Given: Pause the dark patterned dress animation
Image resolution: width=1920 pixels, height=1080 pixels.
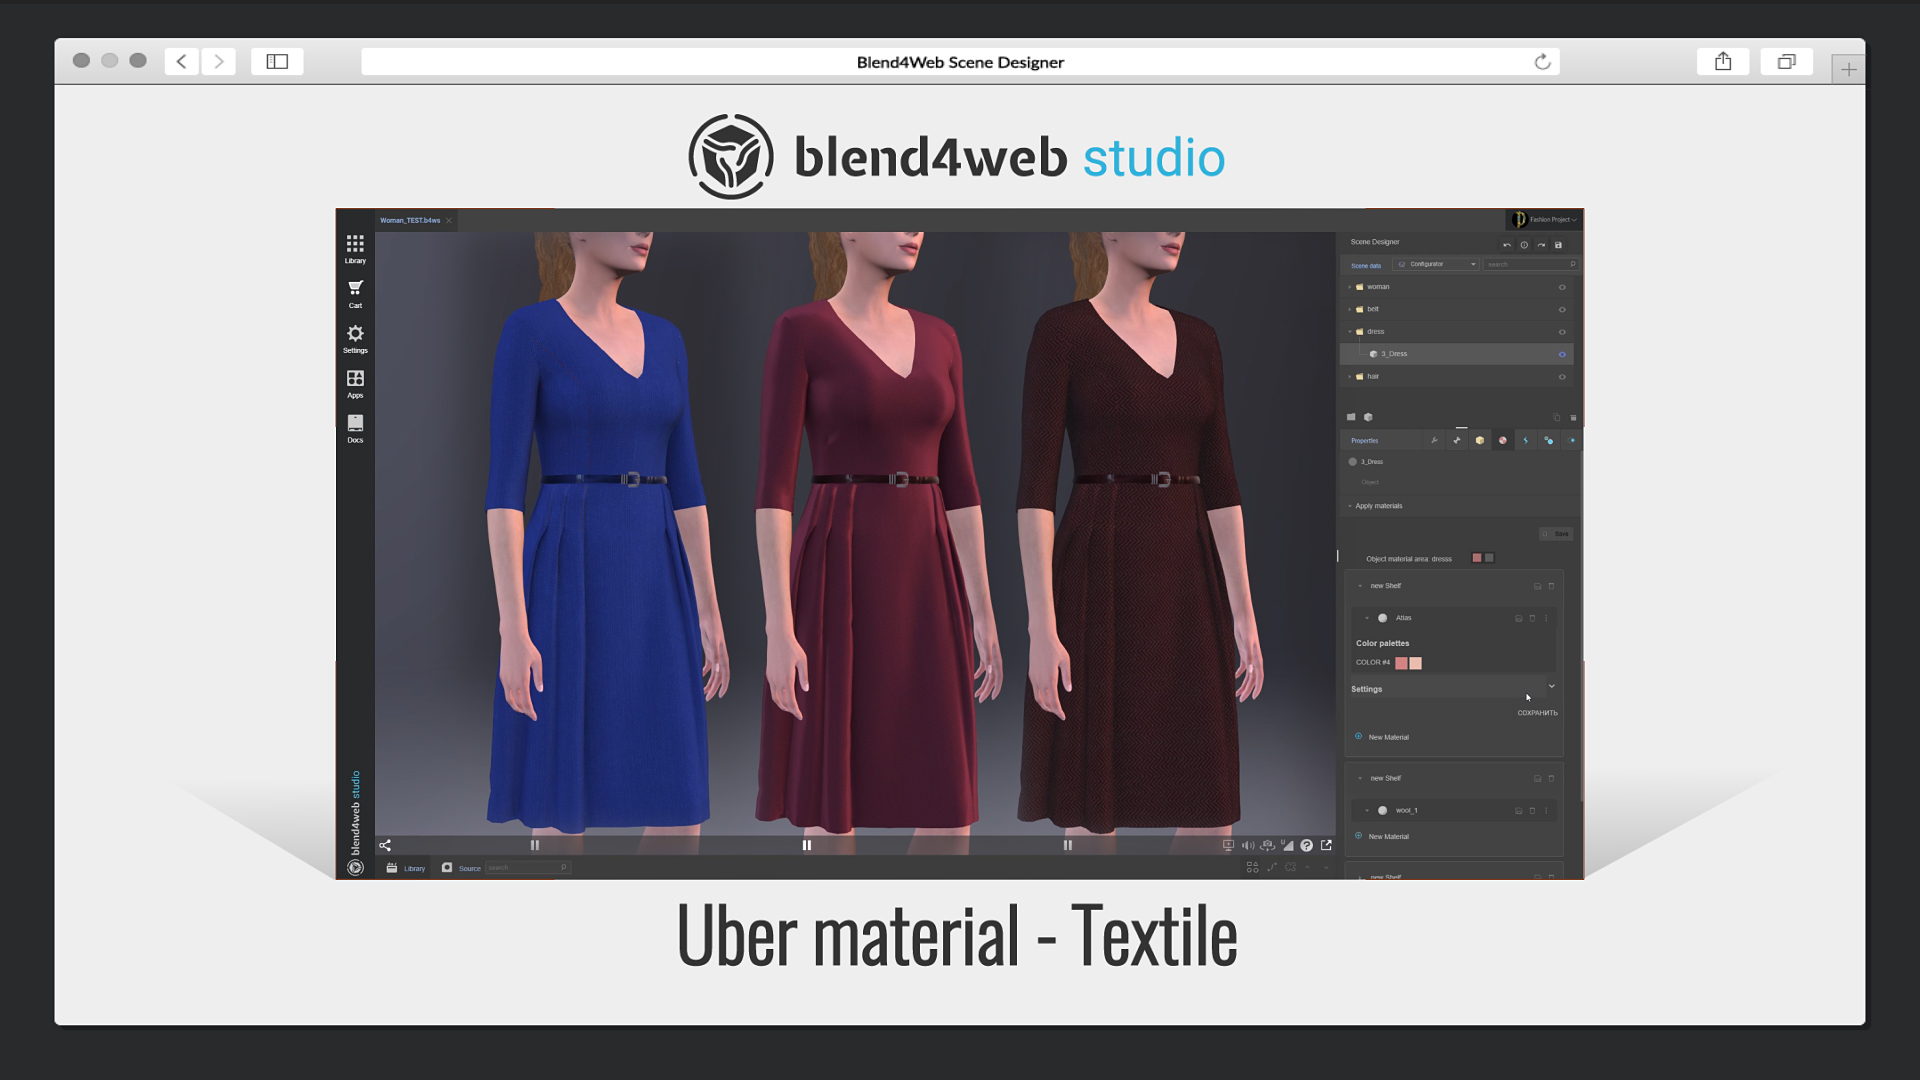Looking at the screenshot, I should tap(1068, 845).
